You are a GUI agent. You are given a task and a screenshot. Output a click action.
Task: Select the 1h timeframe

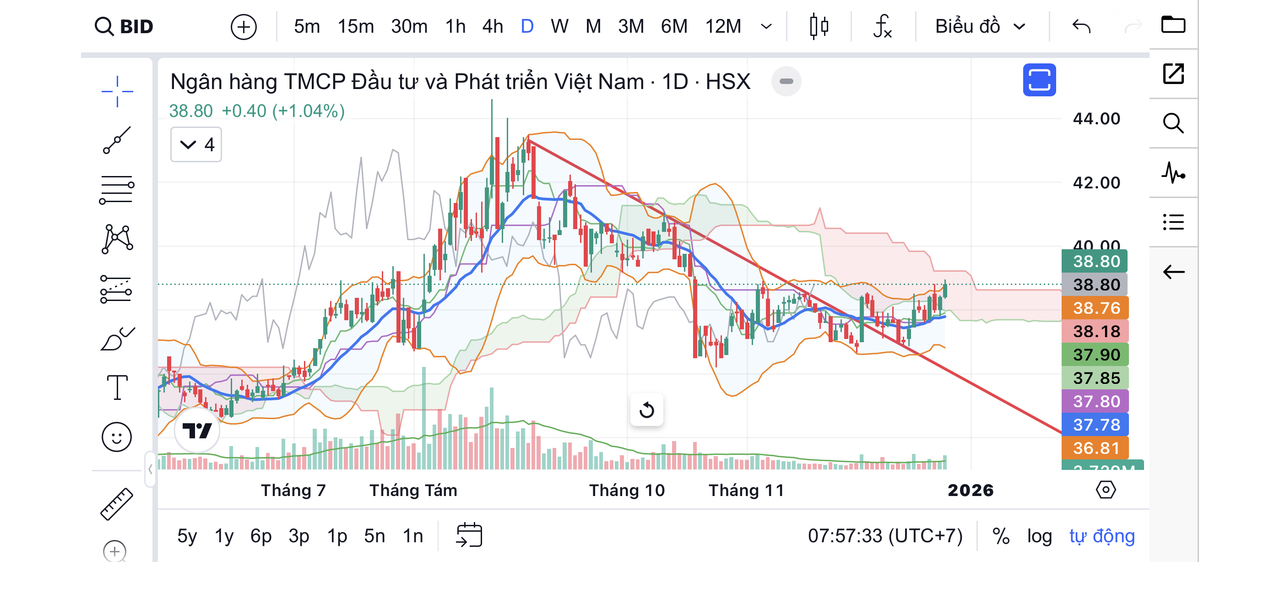455,27
